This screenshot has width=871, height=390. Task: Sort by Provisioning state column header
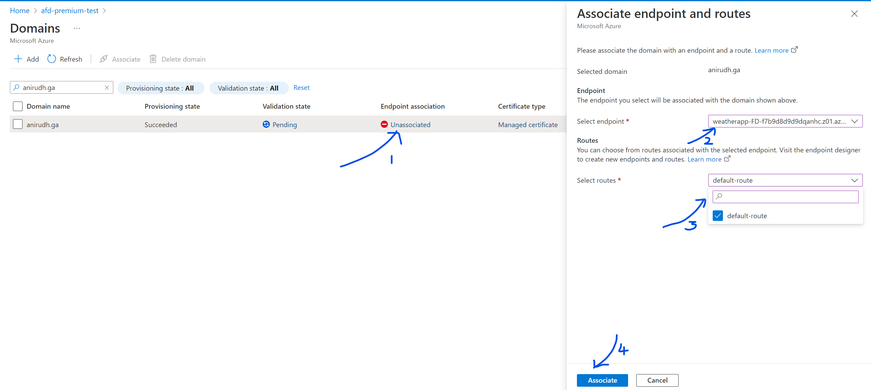pyautogui.click(x=172, y=107)
